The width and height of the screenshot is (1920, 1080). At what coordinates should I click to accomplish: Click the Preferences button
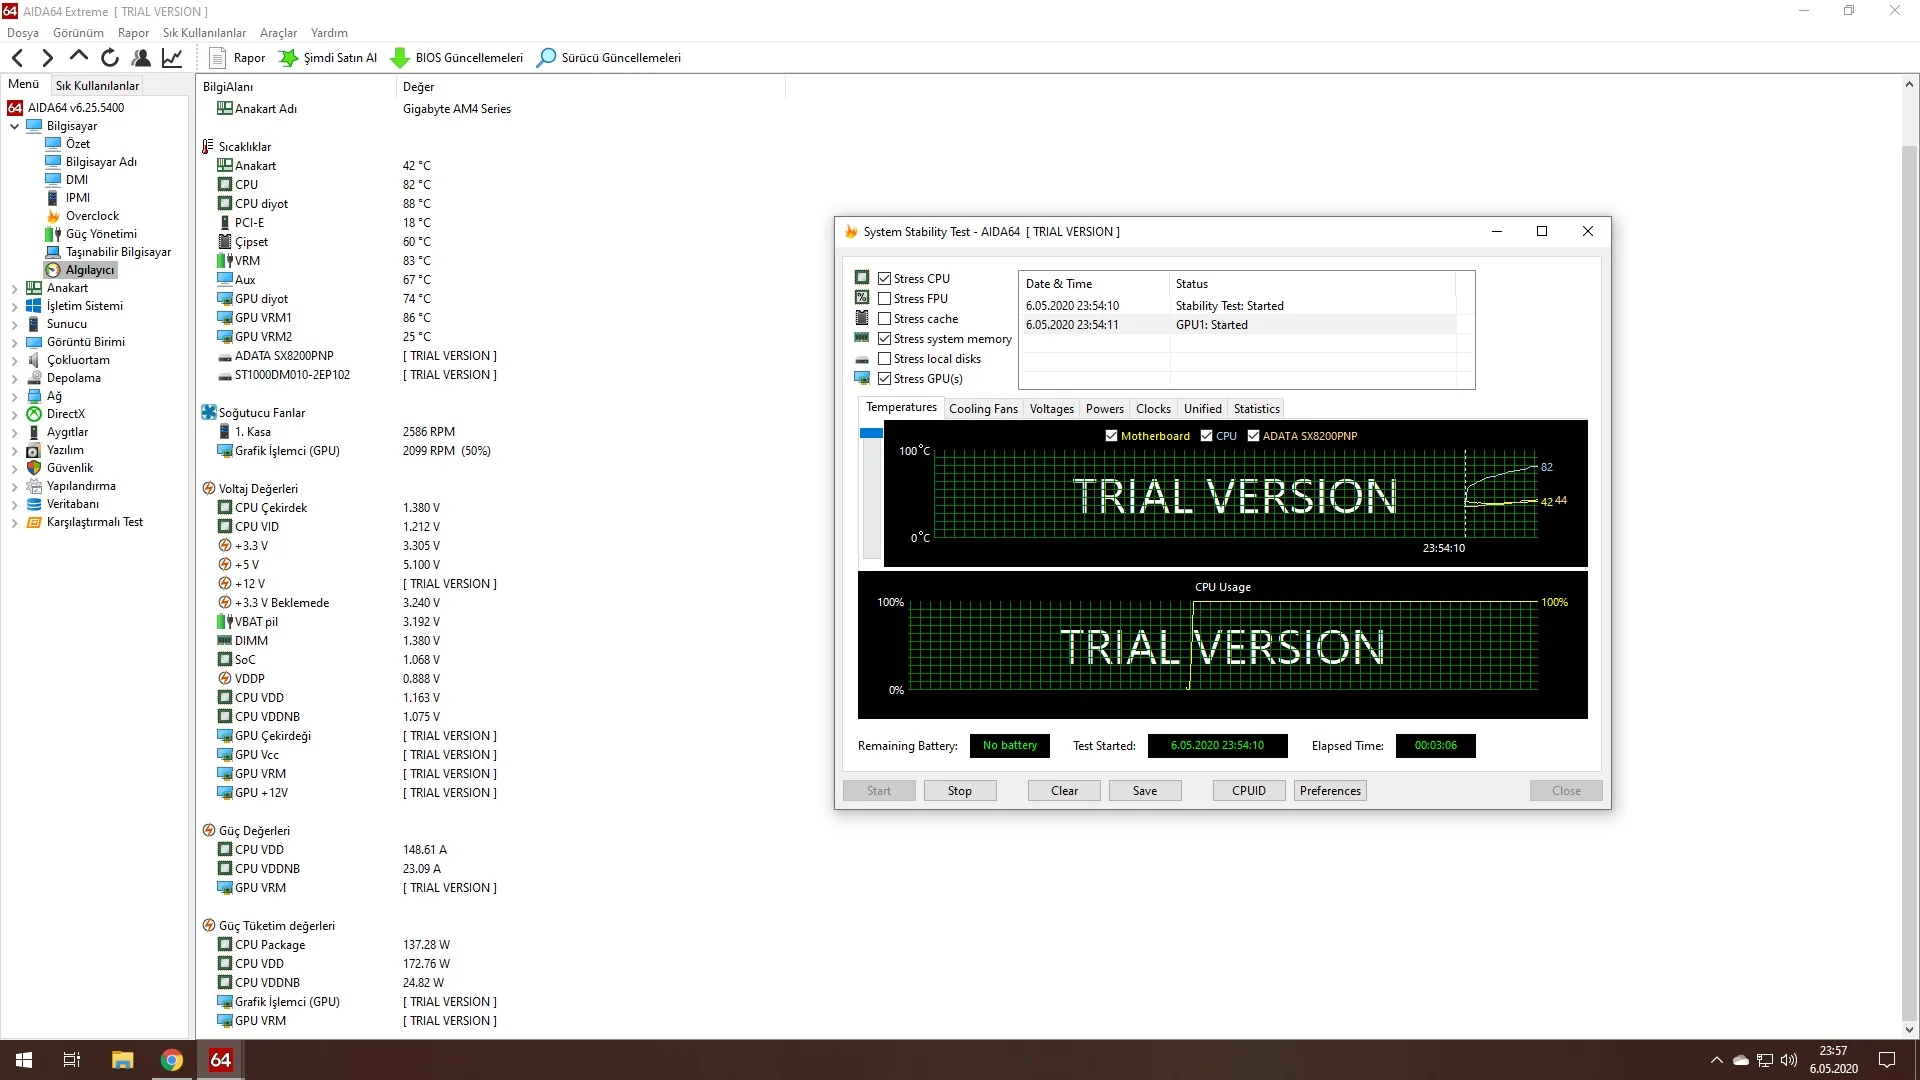click(1329, 791)
